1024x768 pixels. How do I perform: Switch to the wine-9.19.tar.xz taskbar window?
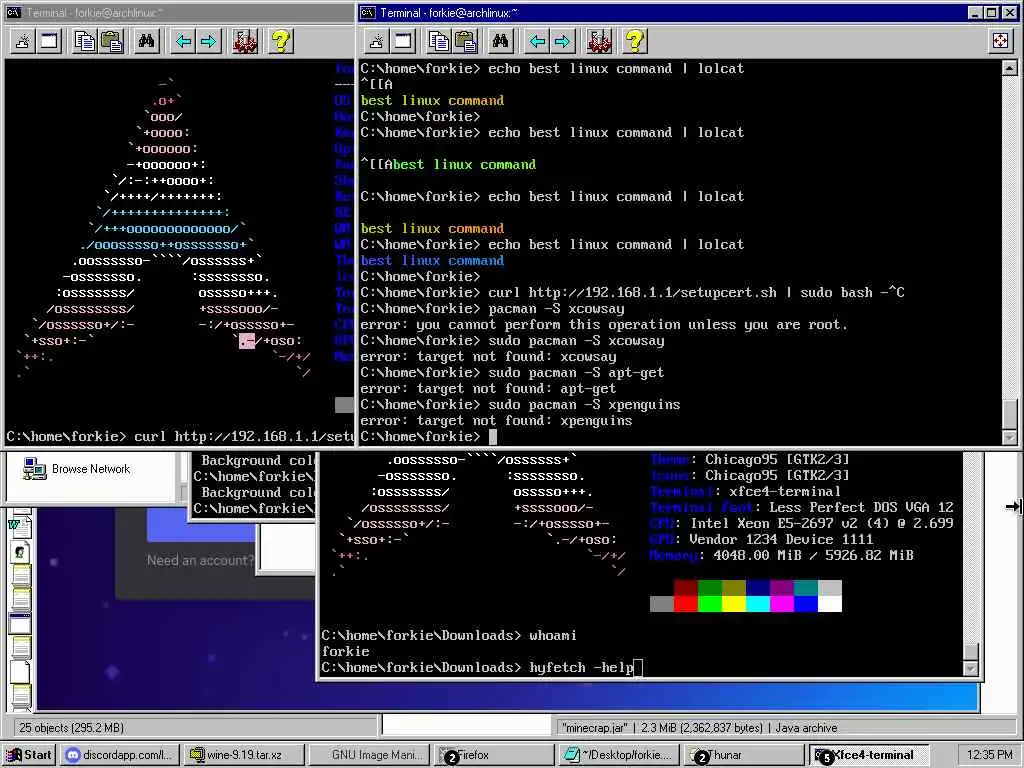[243, 755]
